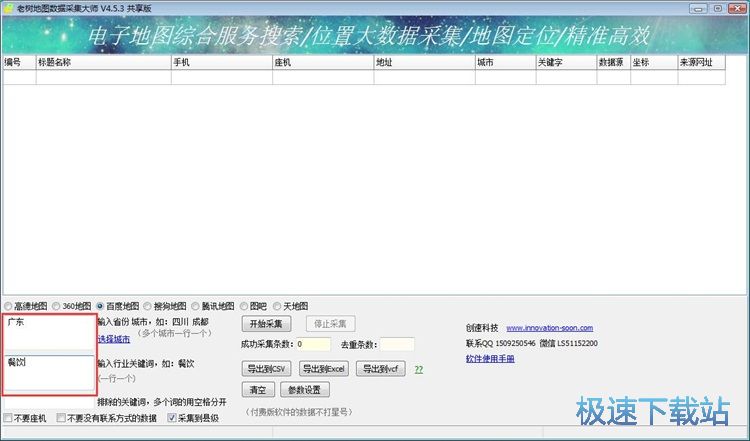Click the 来源网址 column header
This screenshot has width=750, height=441.
click(701, 62)
